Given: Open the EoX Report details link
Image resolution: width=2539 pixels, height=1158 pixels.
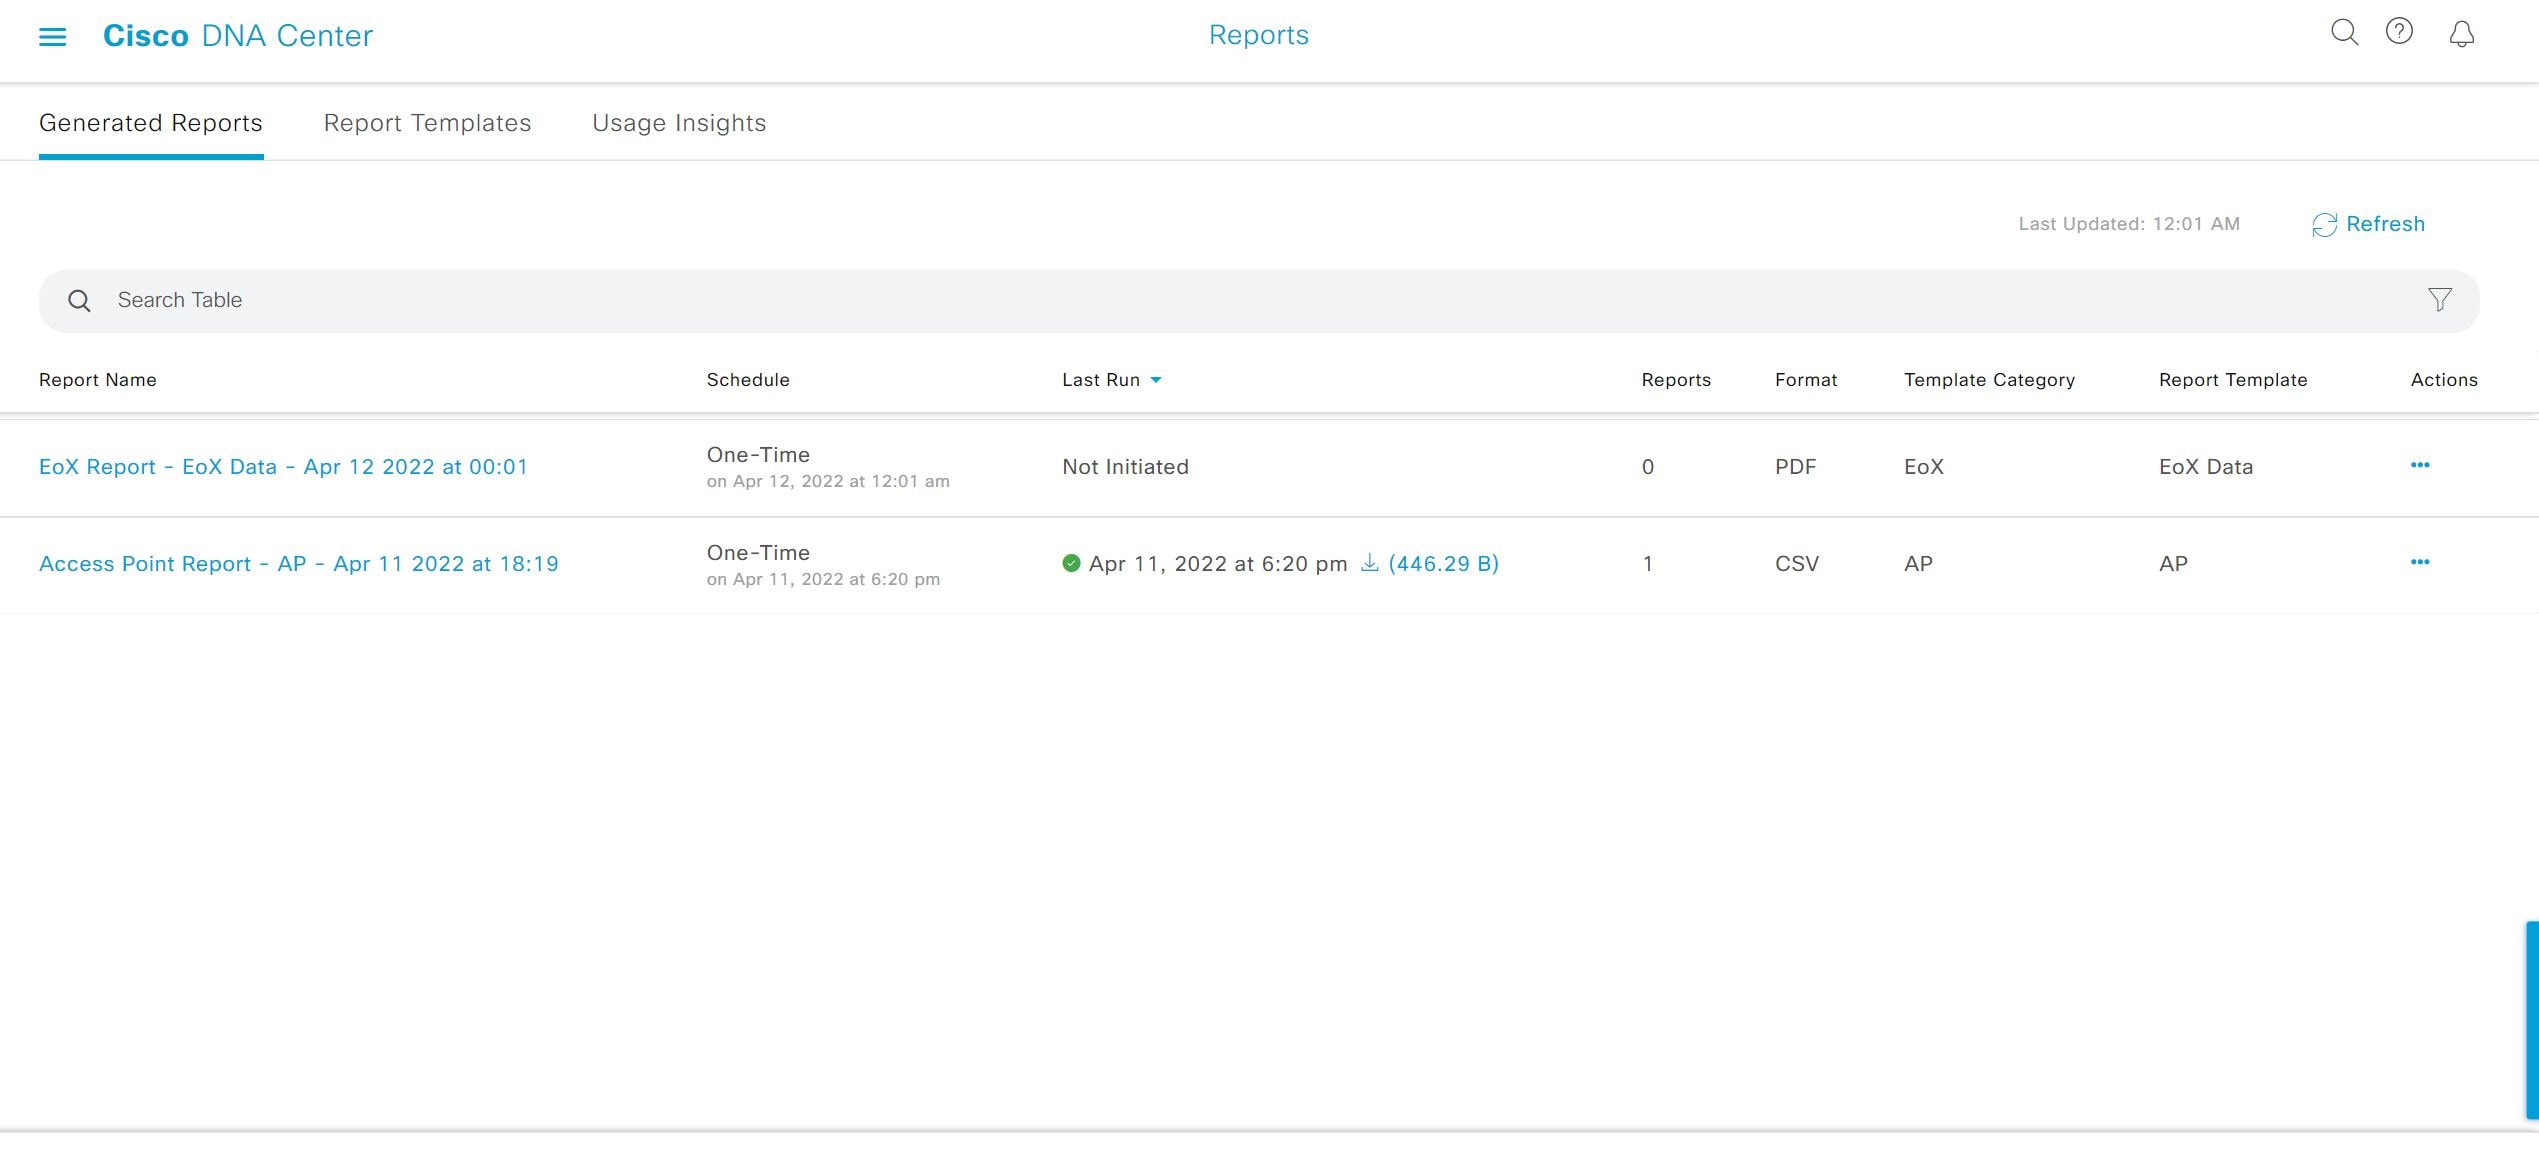Looking at the screenshot, I should pos(283,466).
